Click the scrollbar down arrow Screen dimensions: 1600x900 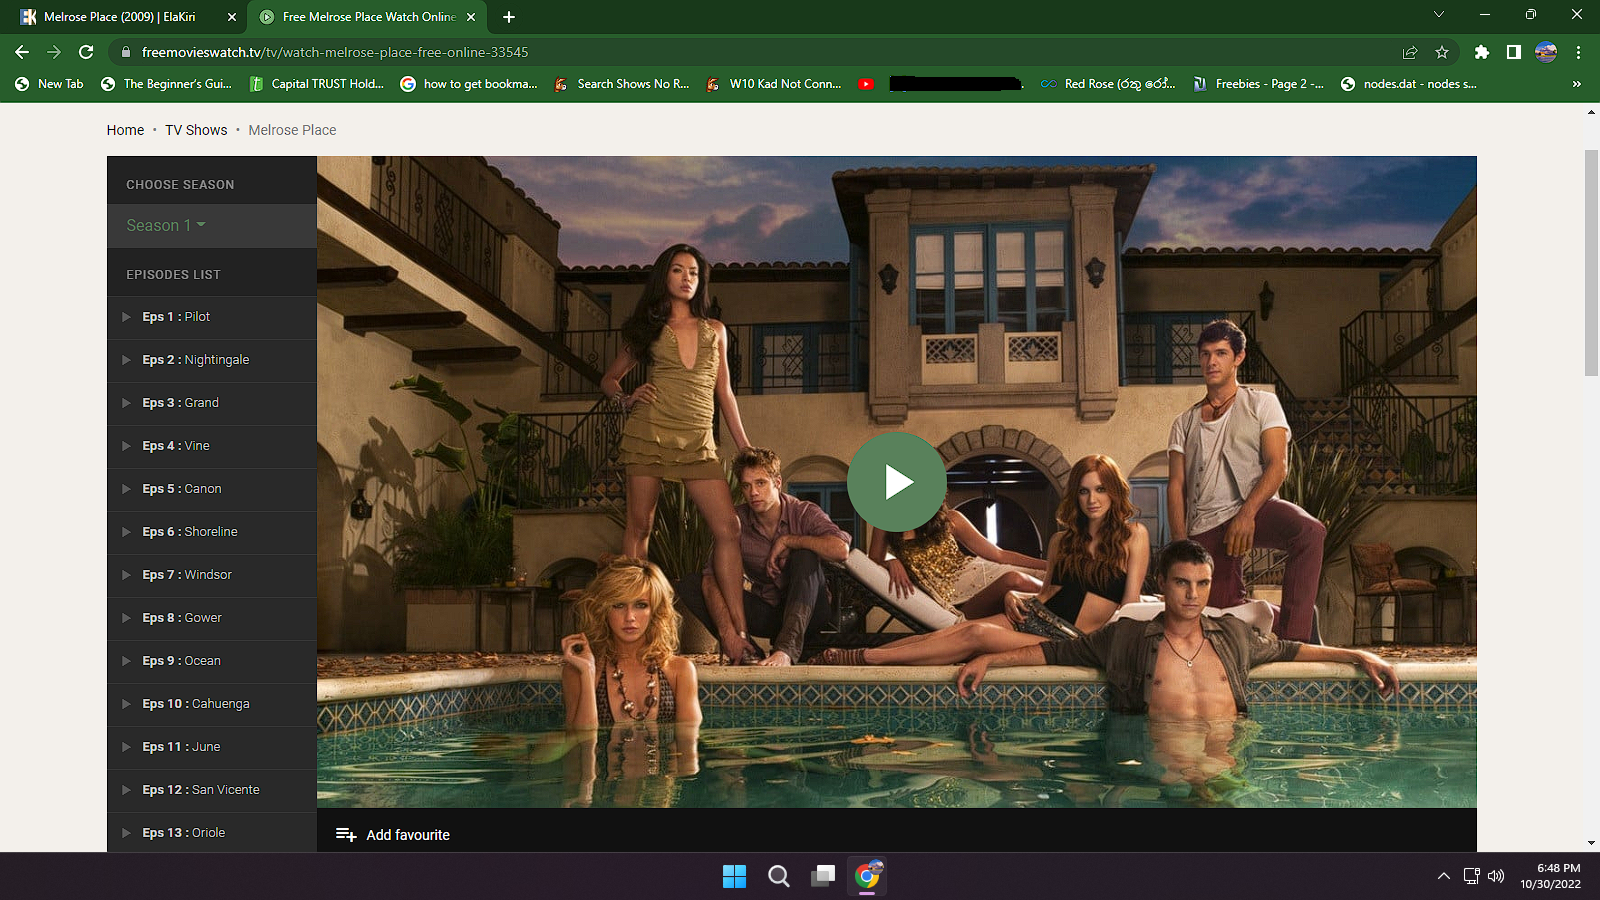click(1591, 843)
